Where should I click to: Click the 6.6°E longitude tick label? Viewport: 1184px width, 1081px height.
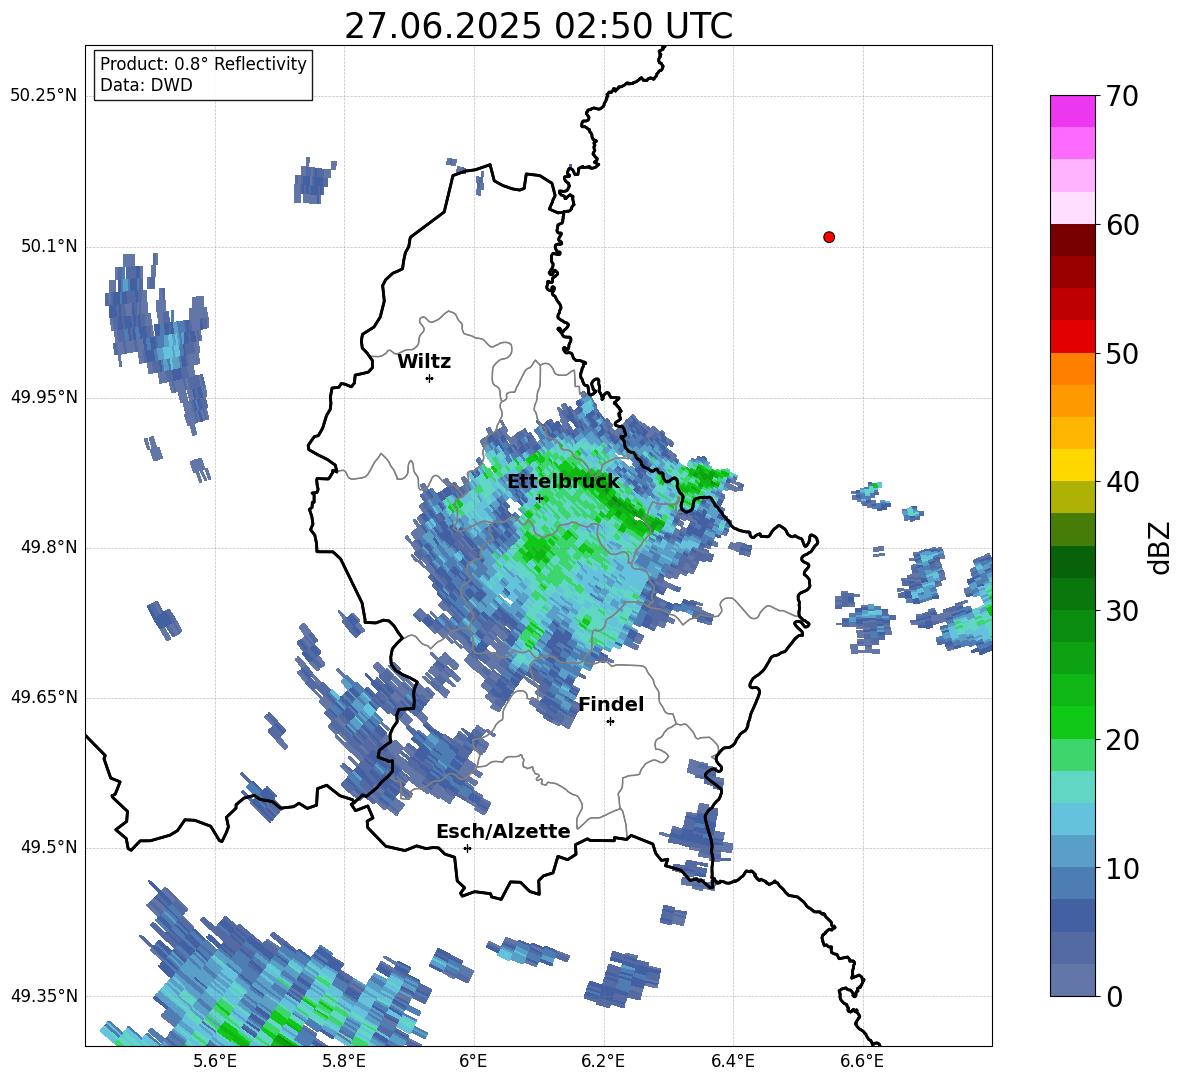pyautogui.click(x=862, y=1061)
